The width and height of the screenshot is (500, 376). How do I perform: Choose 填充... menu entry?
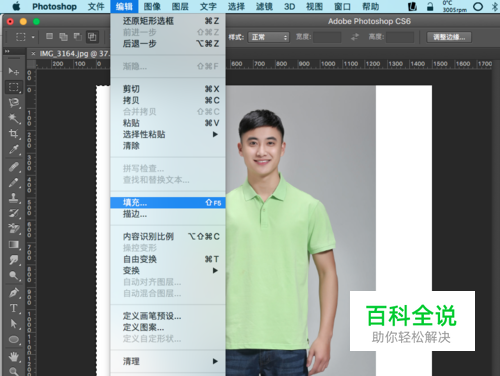pyautogui.click(x=168, y=203)
